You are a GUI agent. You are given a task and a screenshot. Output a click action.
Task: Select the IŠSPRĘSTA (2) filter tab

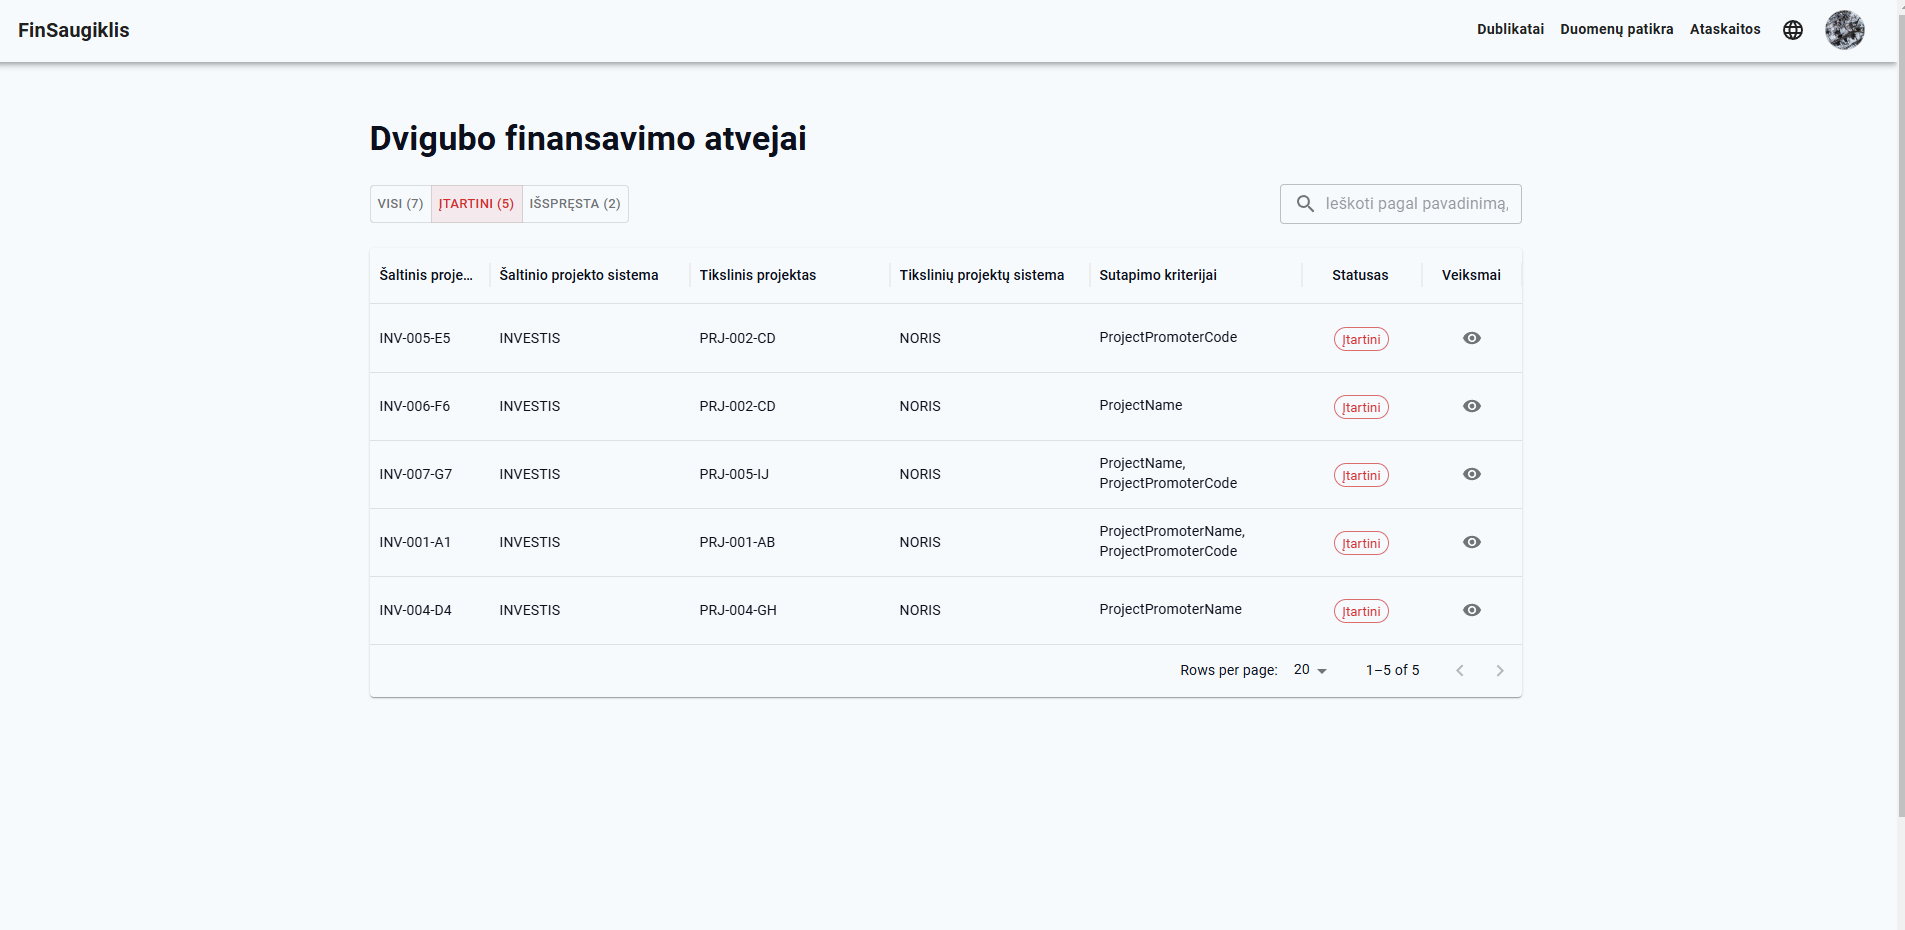pos(575,204)
